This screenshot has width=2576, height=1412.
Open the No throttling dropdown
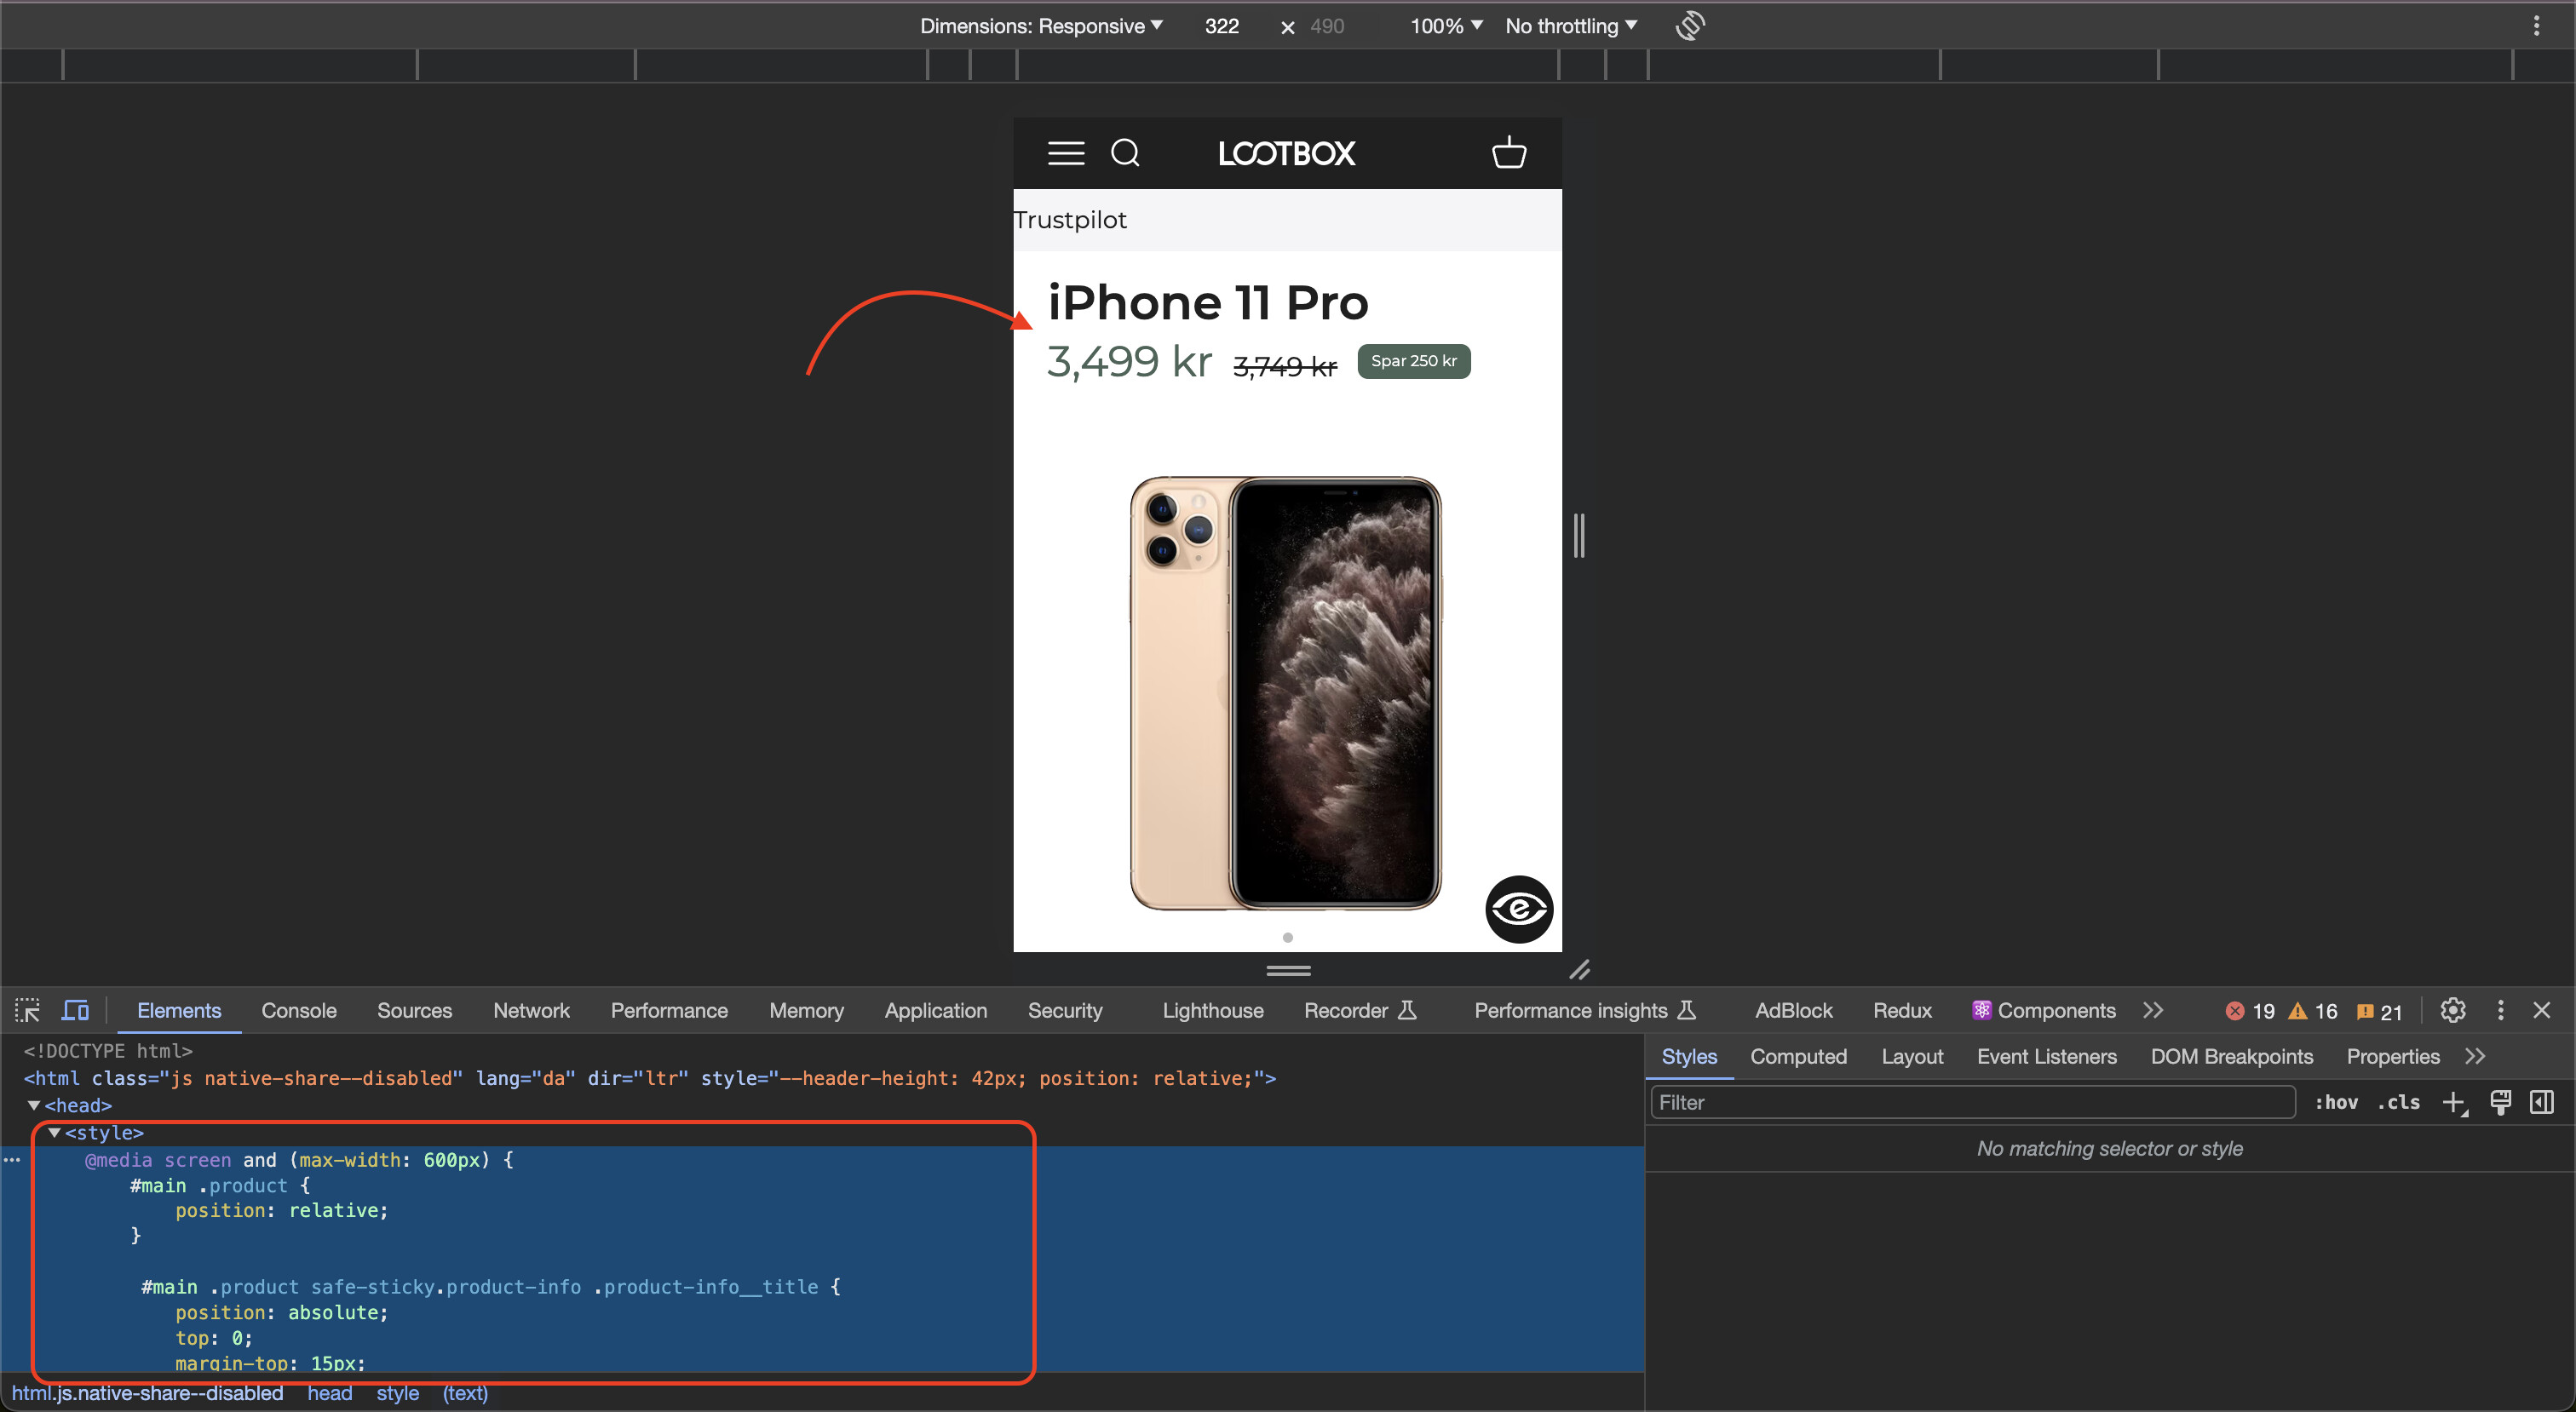1570,26
